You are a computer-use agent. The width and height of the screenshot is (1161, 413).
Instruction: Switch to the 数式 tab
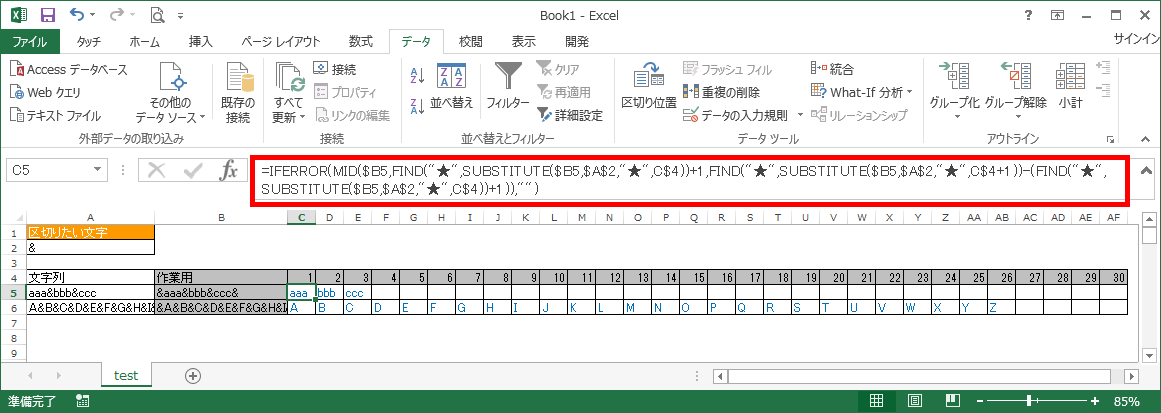(361, 41)
